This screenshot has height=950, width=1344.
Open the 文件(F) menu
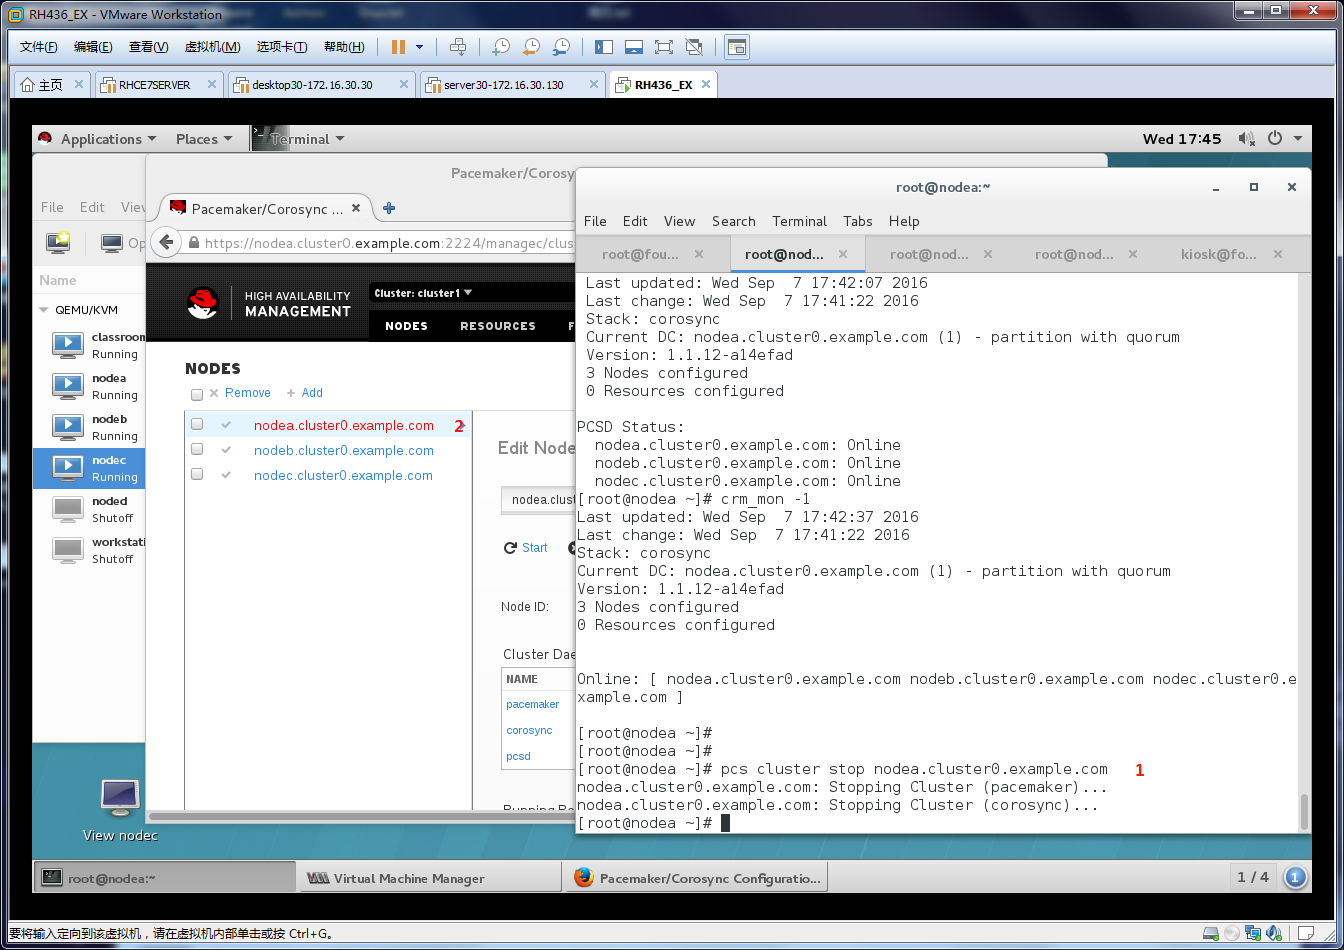click(x=39, y=47)
